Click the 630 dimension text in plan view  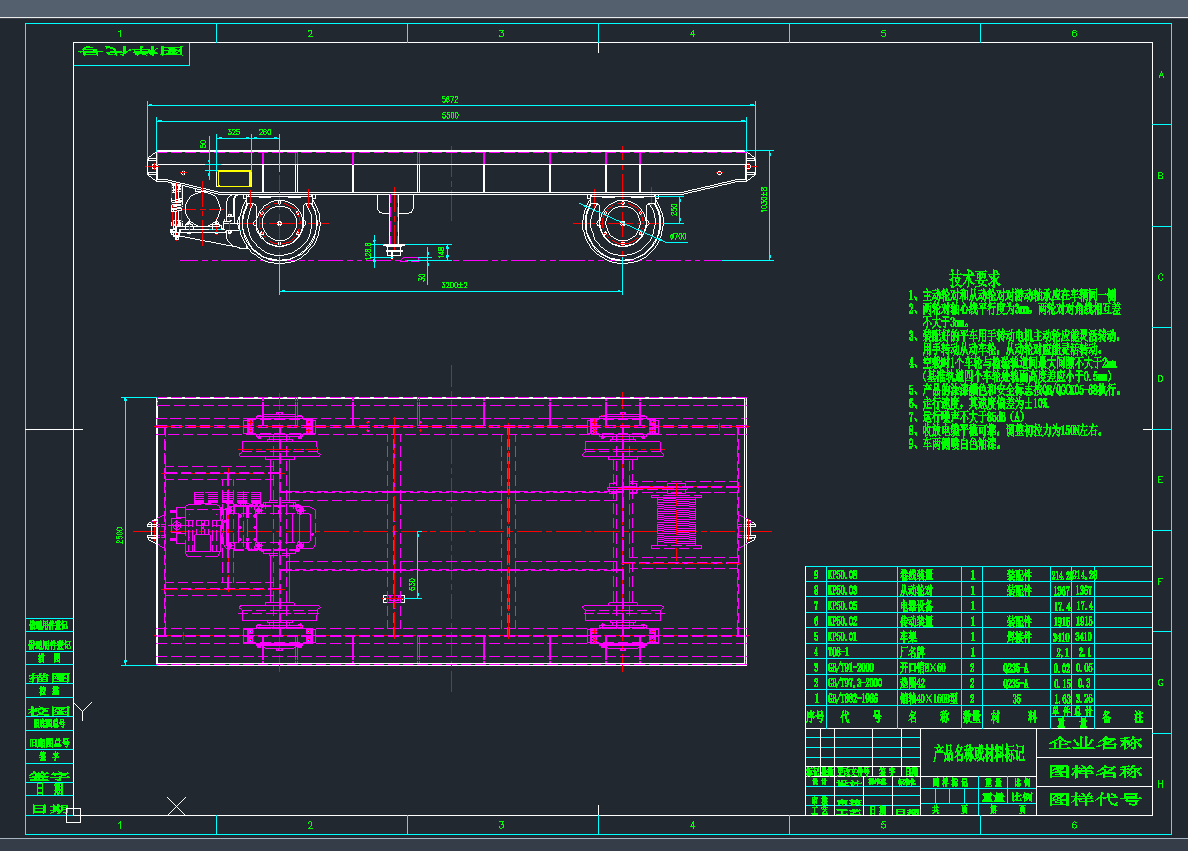click(412, 584)
